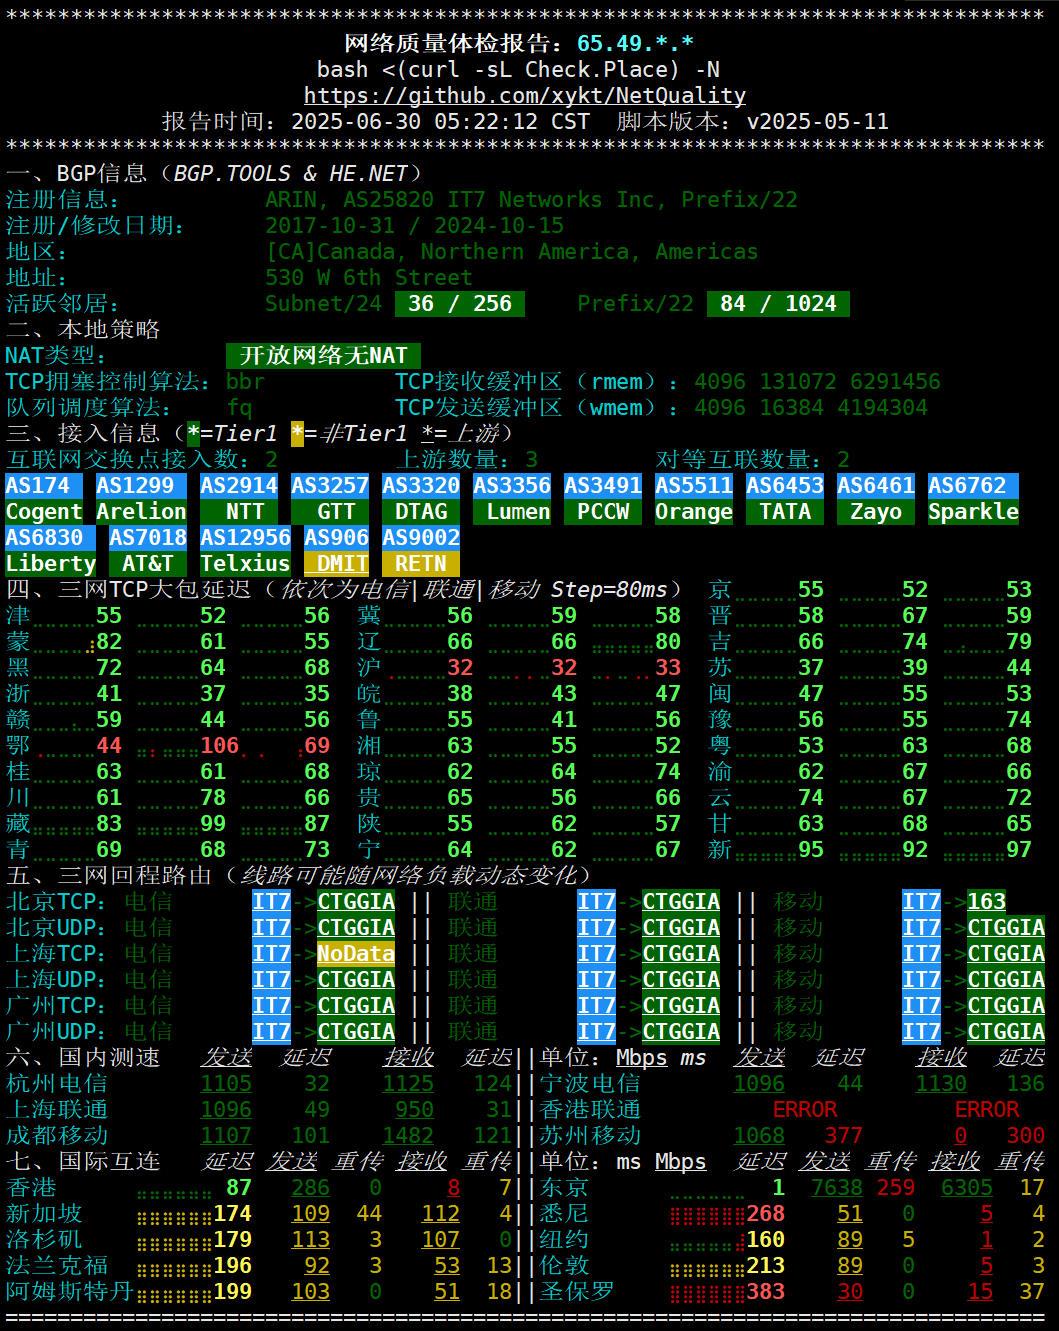Image resolution: width=1059 pixels, height=1331 pixels.
Task: Click rmem values 4096 131072 6291456
Action: [x=817, y=382]
